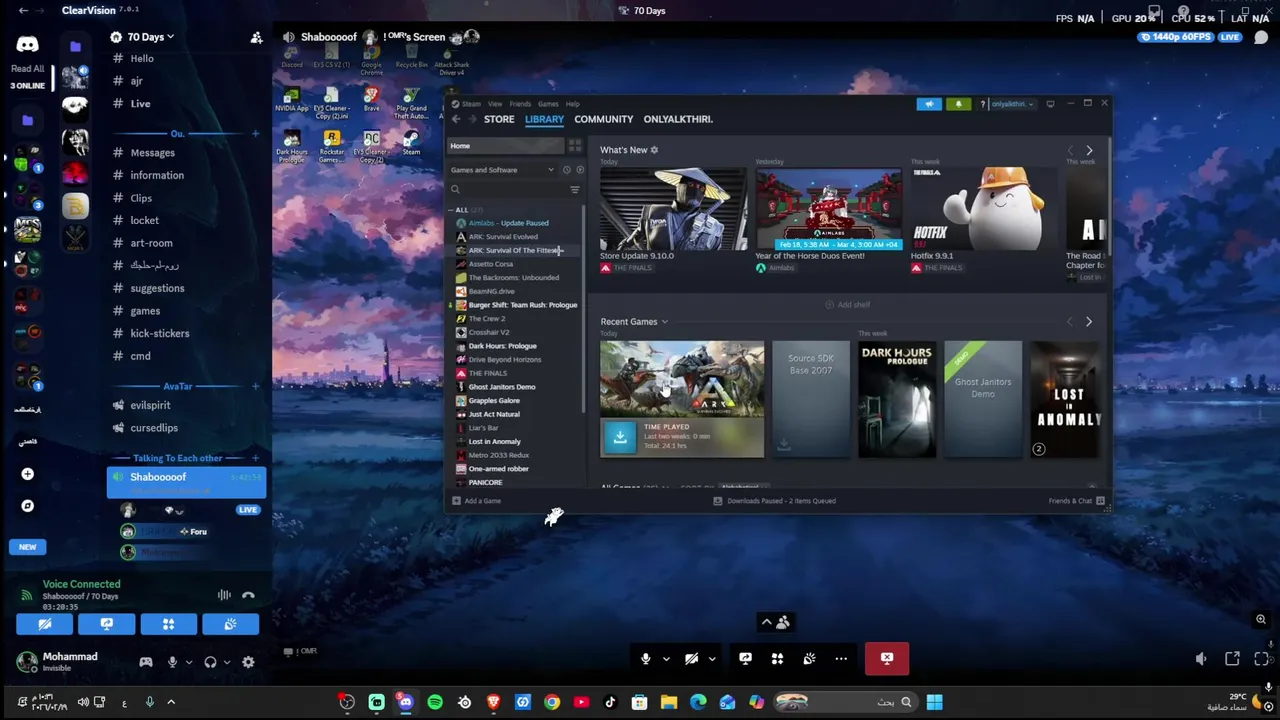Open Friends & Chat in Steam
The width and height of the screenshot is (1280, 720).
click(x=1076, y=501)
